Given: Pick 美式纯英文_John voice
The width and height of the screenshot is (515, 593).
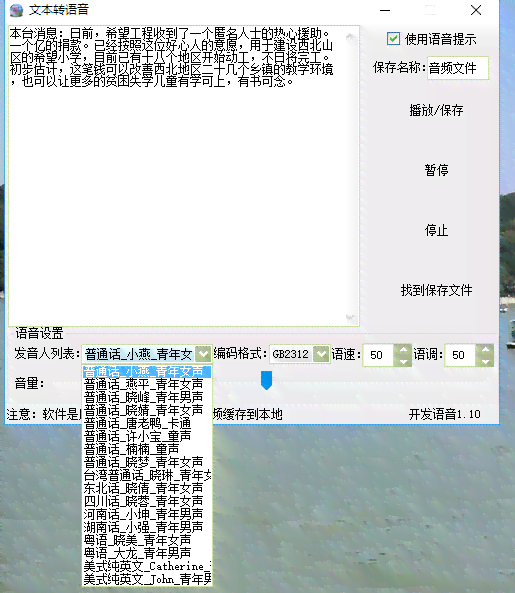Looking at the screenshot, I should click(147, 579).
